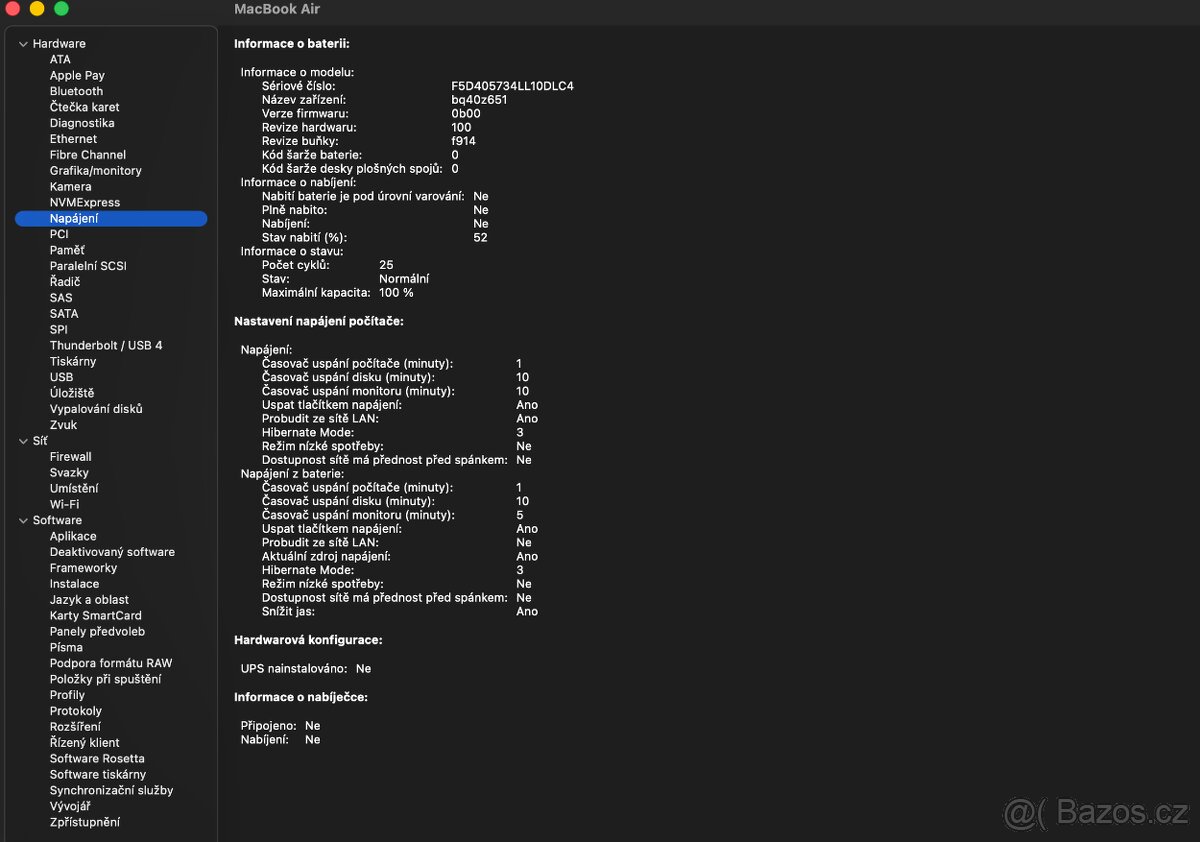Click the yellow minimize window button
The height and width of the screenshot is (842, 1200).
[37, 9]
